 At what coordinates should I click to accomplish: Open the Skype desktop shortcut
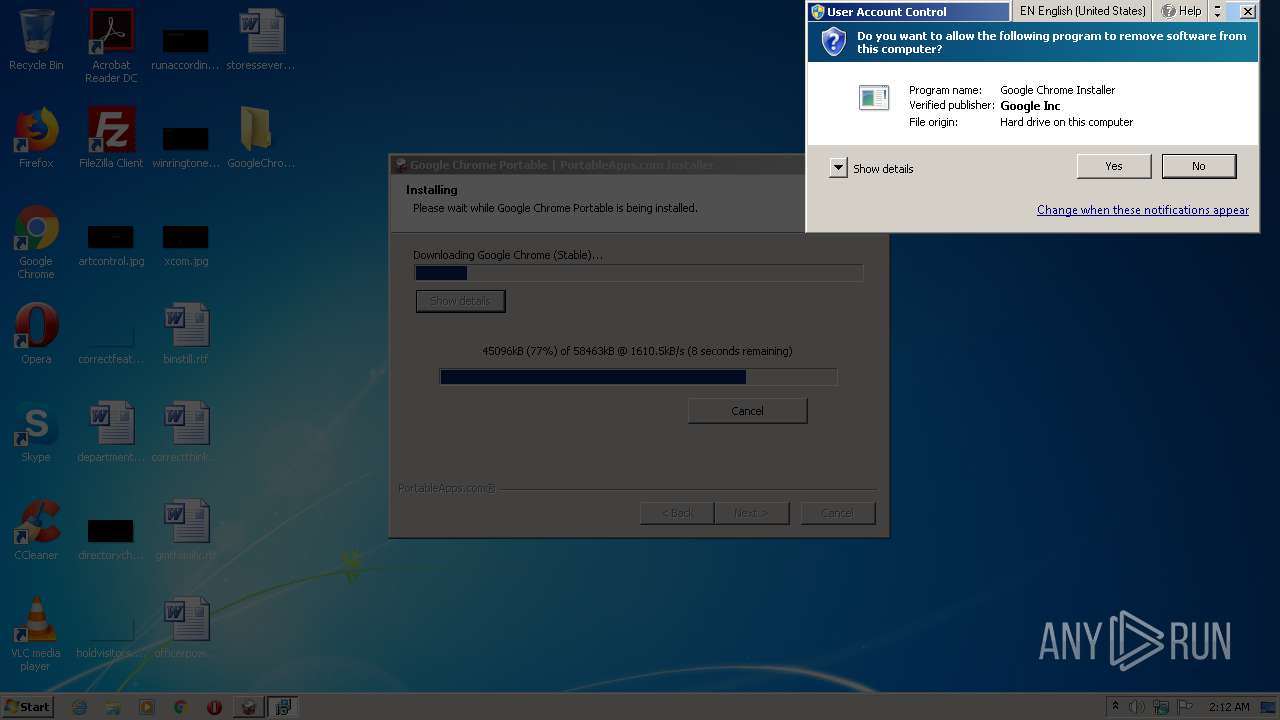(x=36, y=432)
